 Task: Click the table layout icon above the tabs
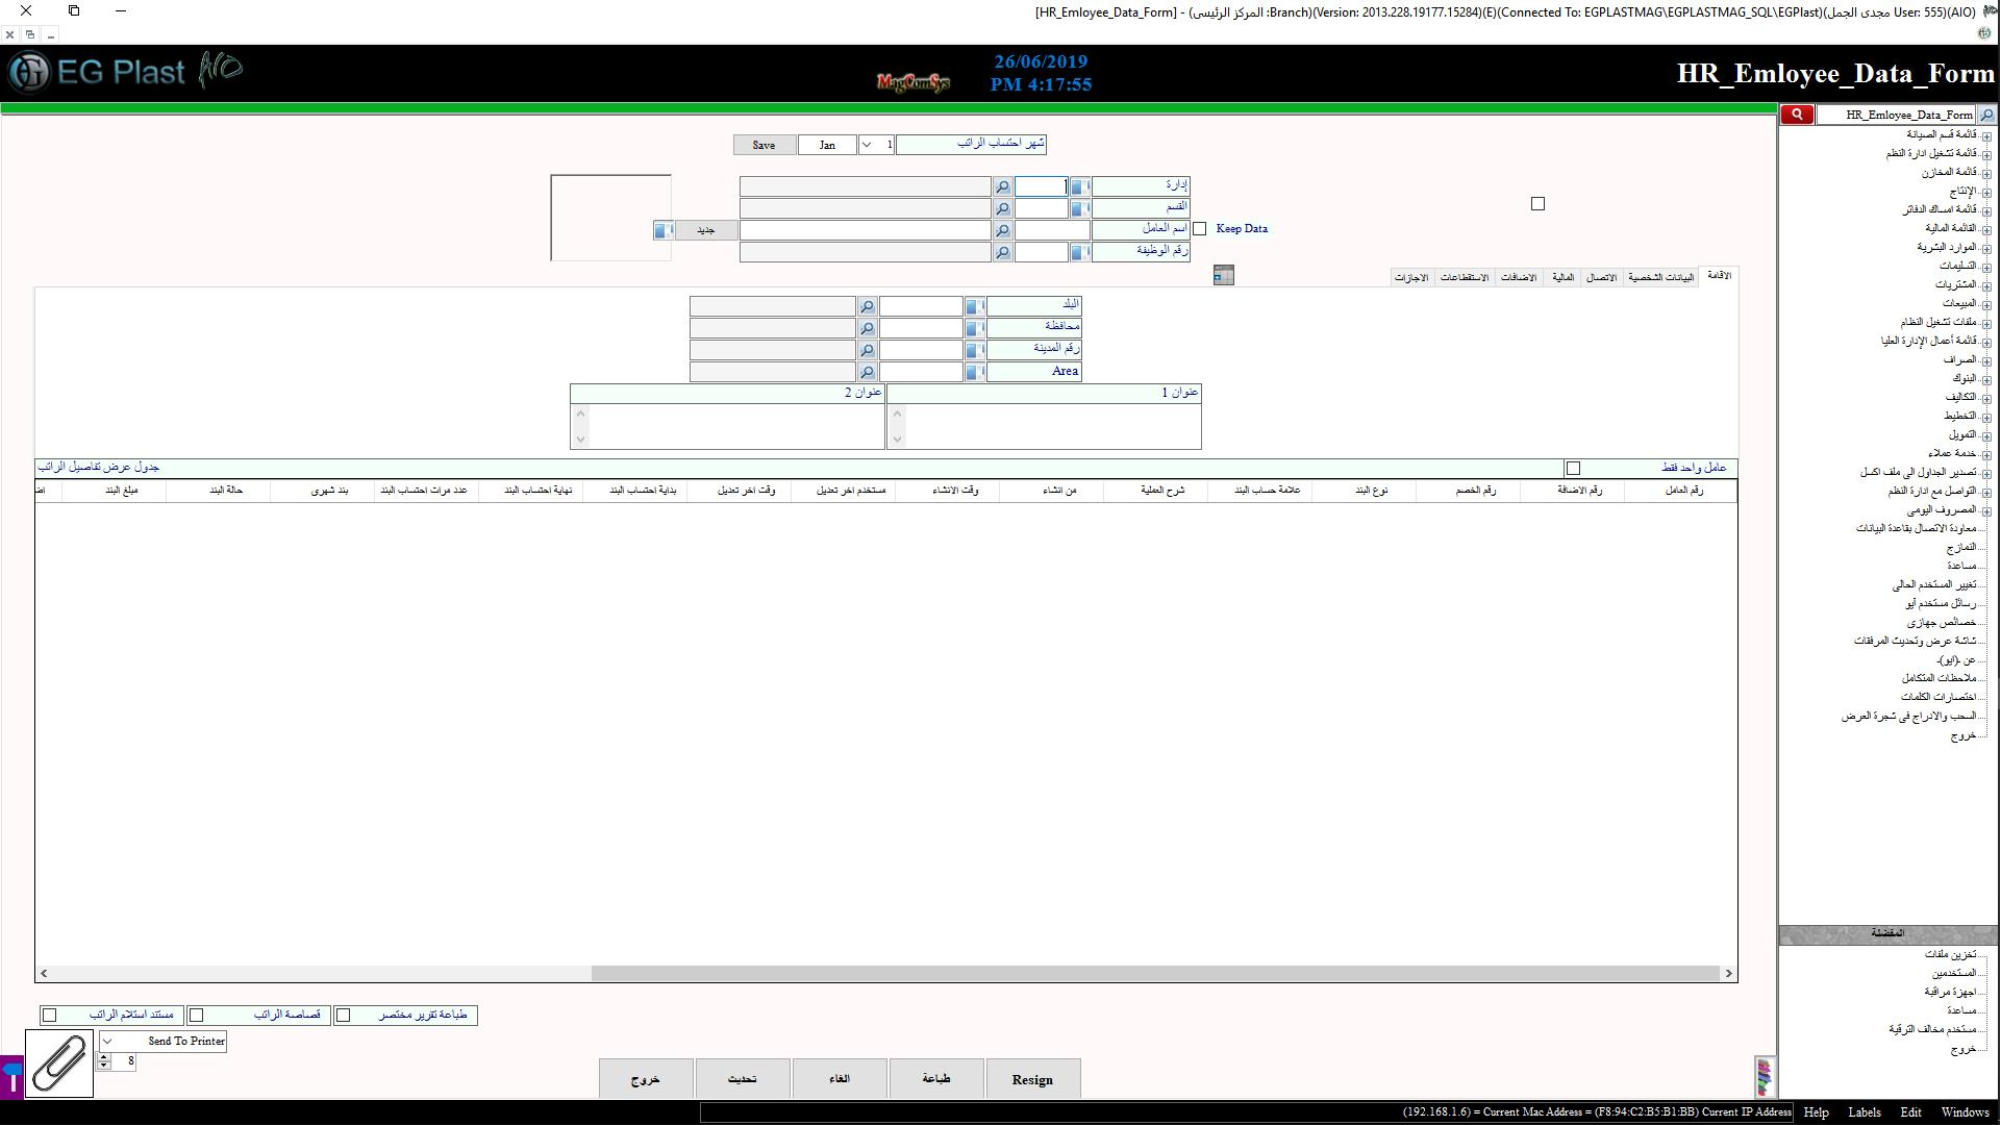(x=1223, y=275)
